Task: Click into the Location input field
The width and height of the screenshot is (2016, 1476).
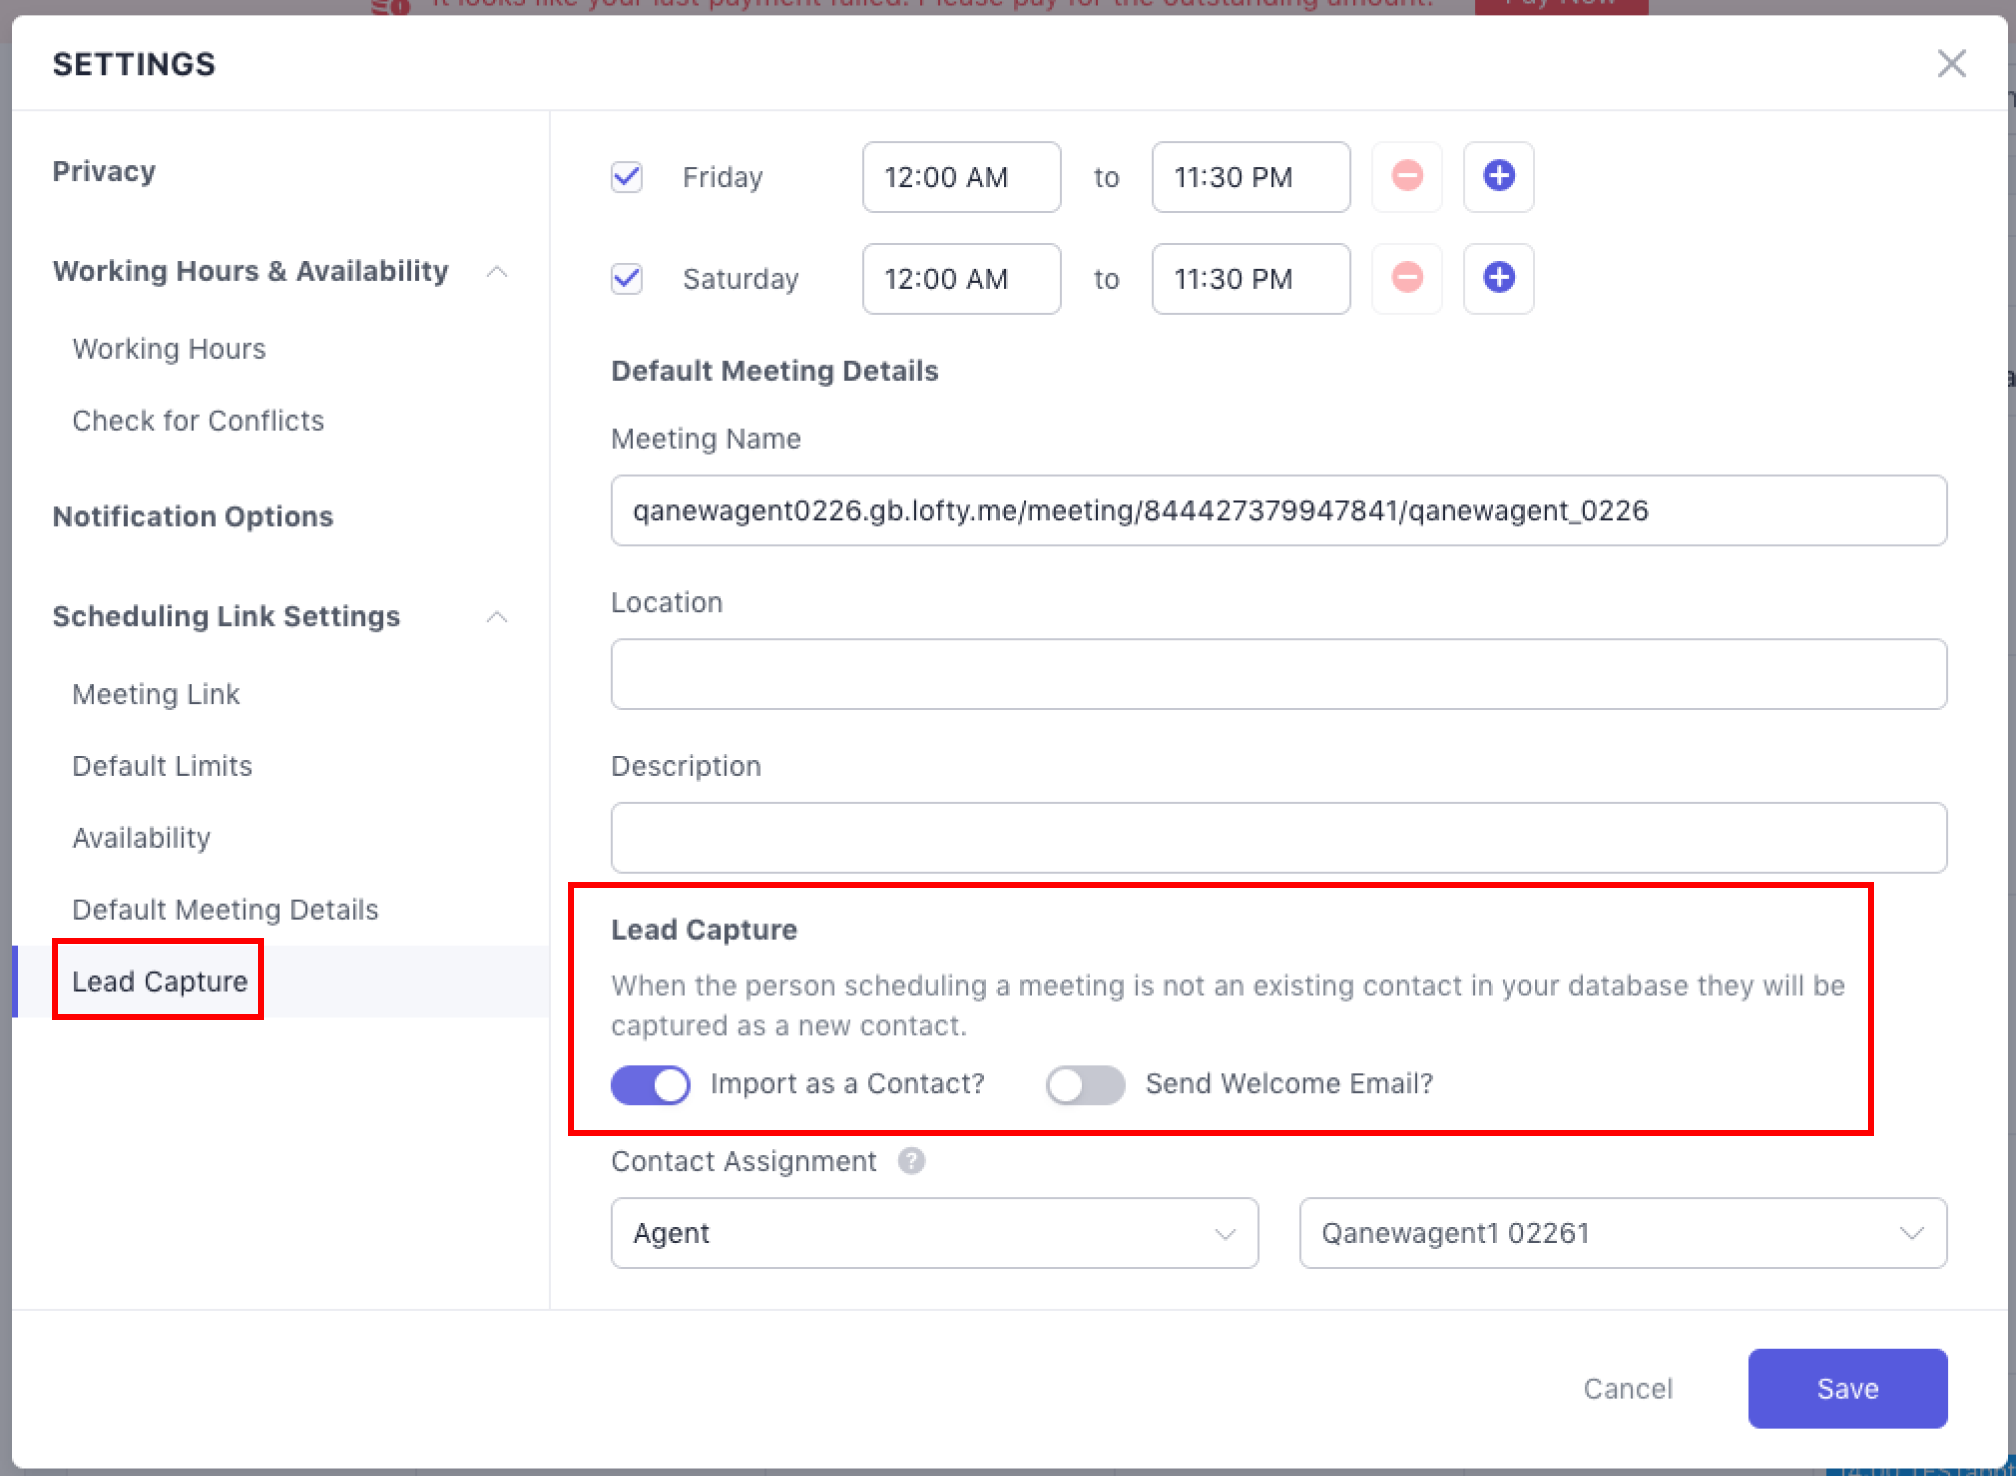Action: point(1278,674)
